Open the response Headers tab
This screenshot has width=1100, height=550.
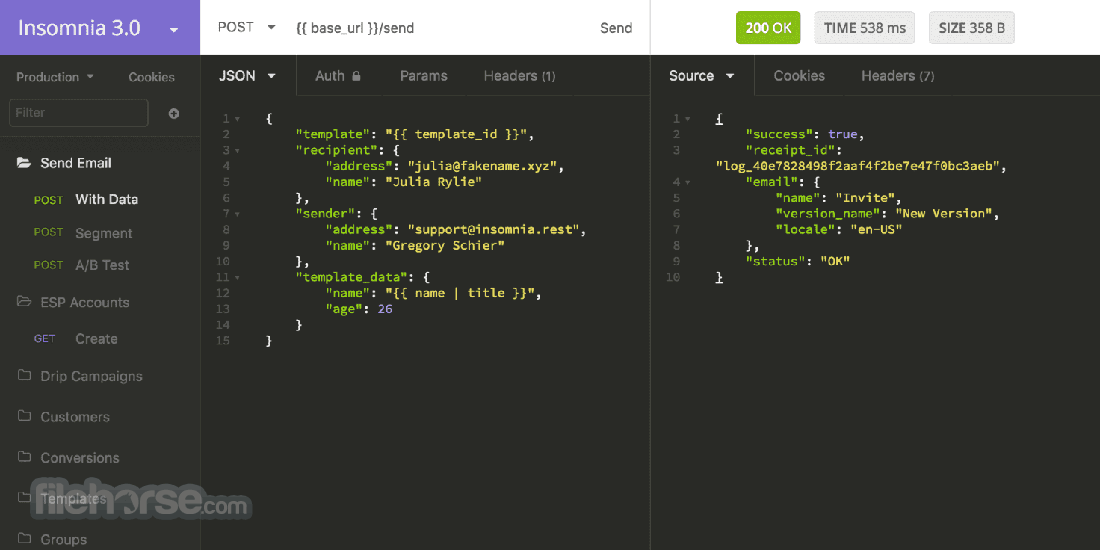(x=897, y=76)
